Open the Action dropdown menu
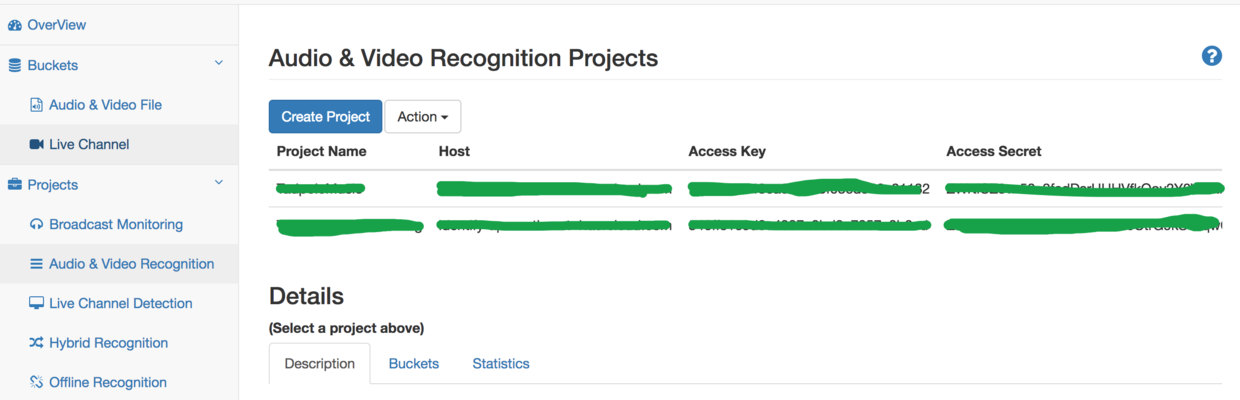 [422, 117]
